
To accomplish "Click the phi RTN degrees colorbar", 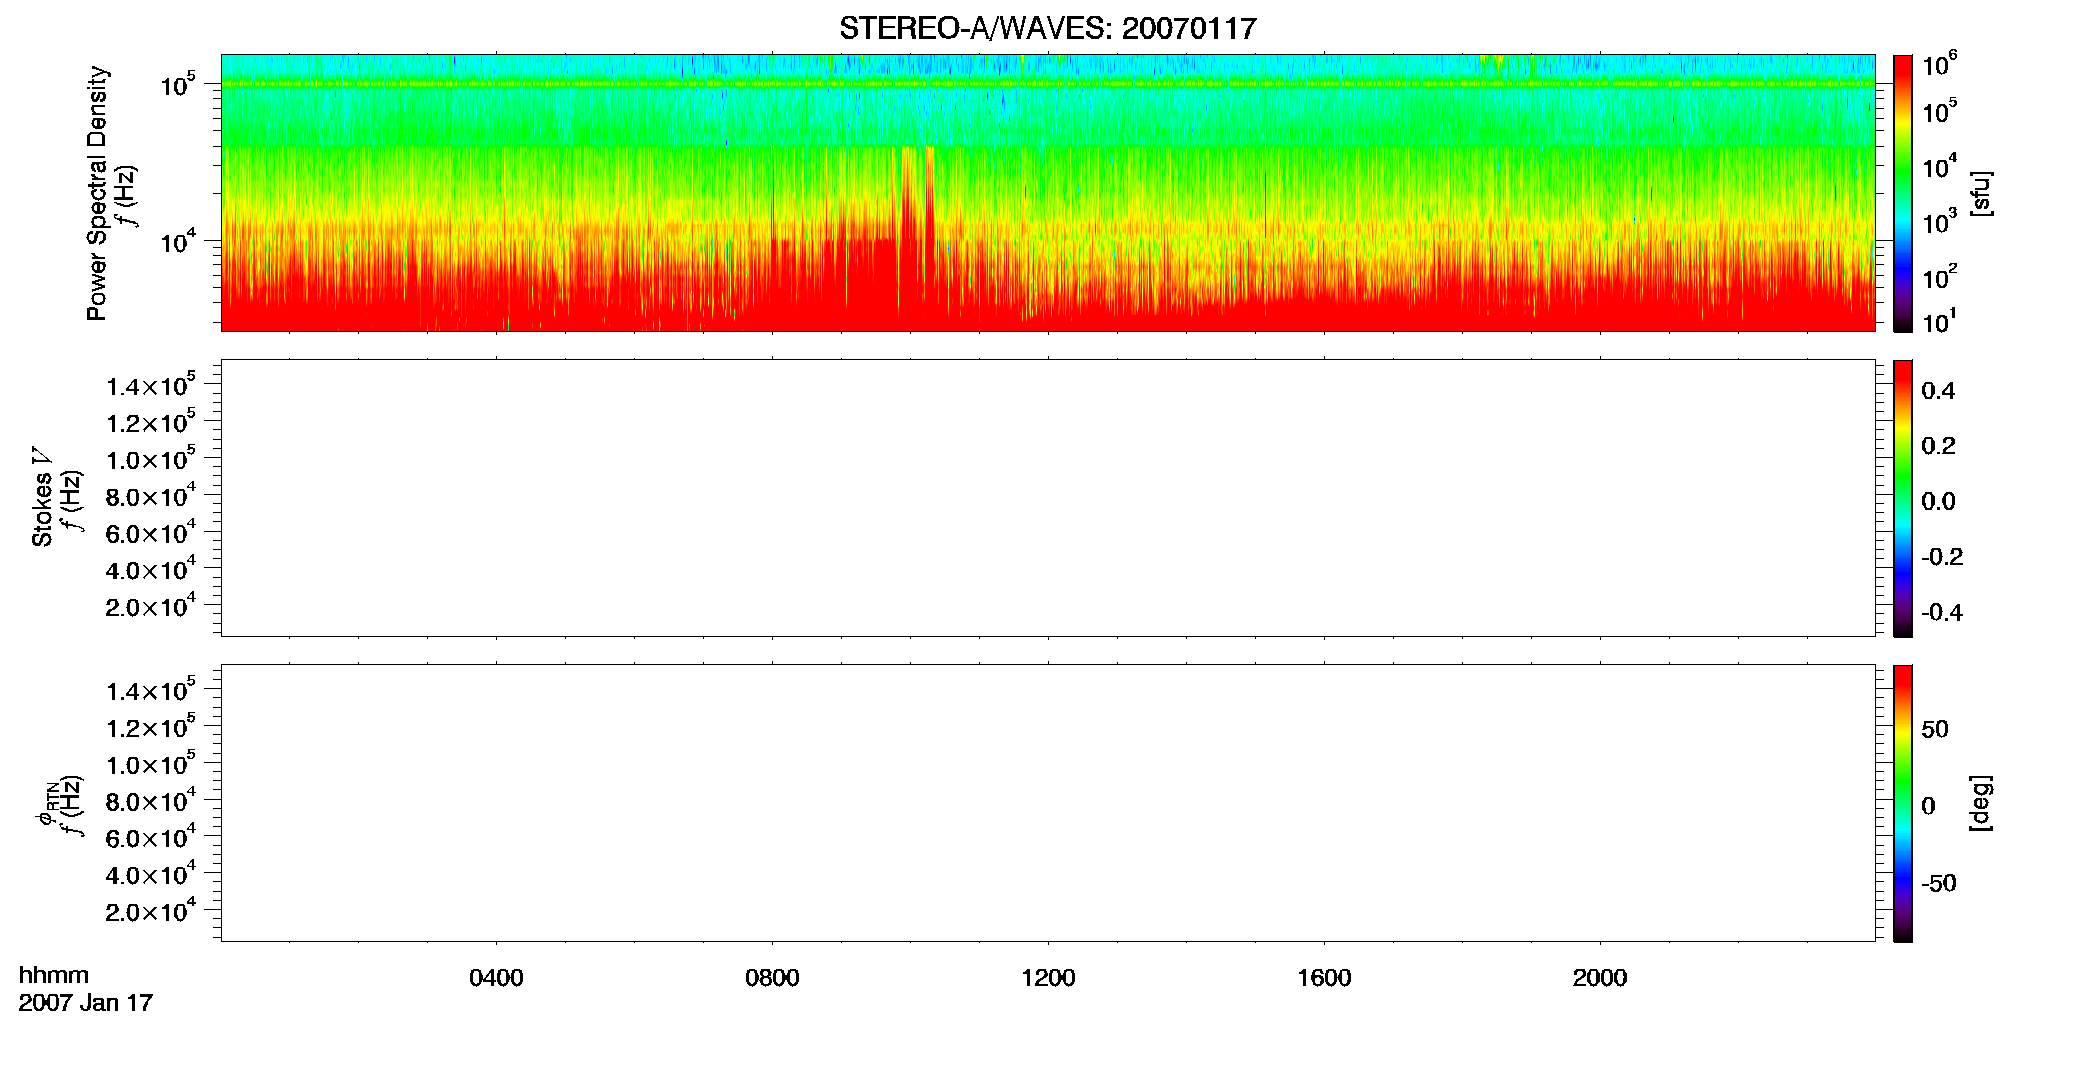I will 1903,803.
